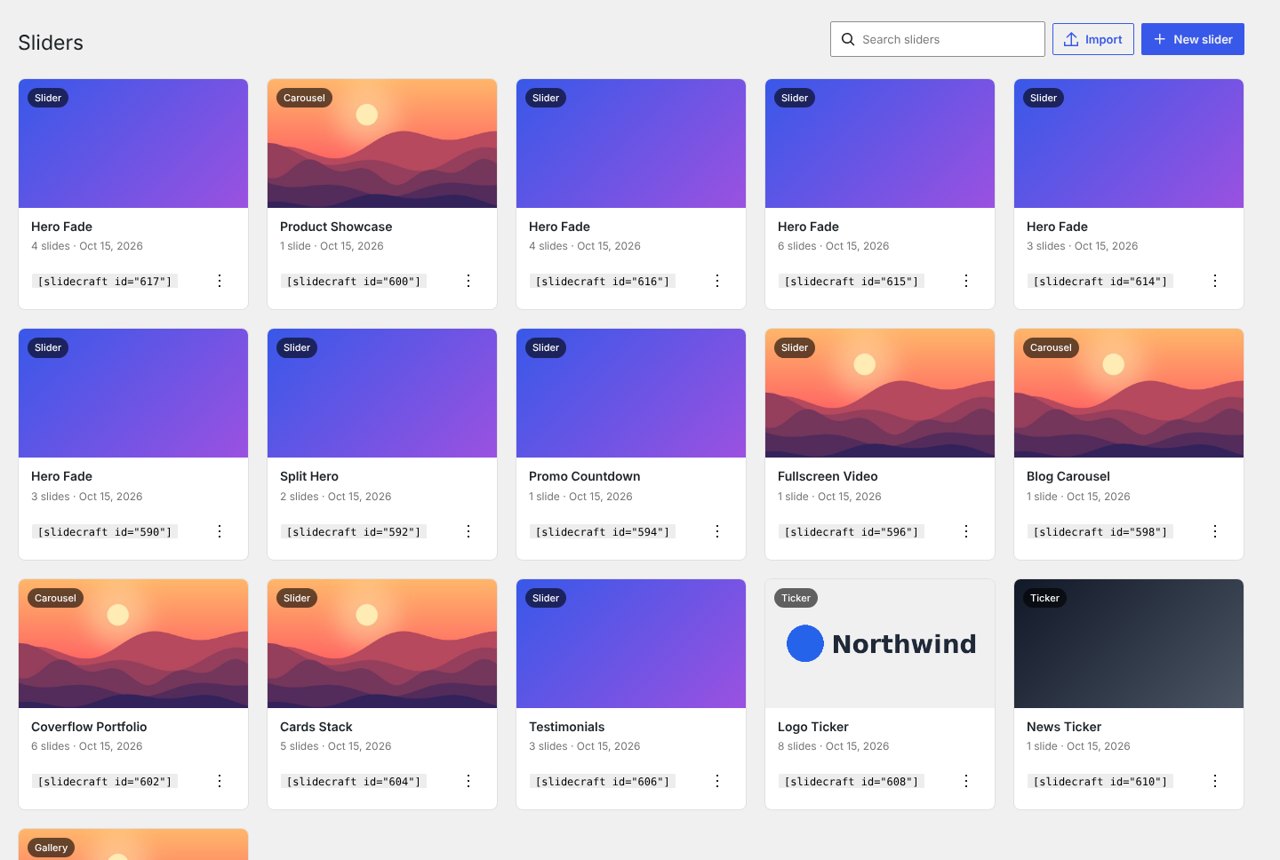The width and height of the screenshot is (1280, 860).
Task: Open the Logo Ticker Northwind thumbnail
Action: (x=880, y=643)
